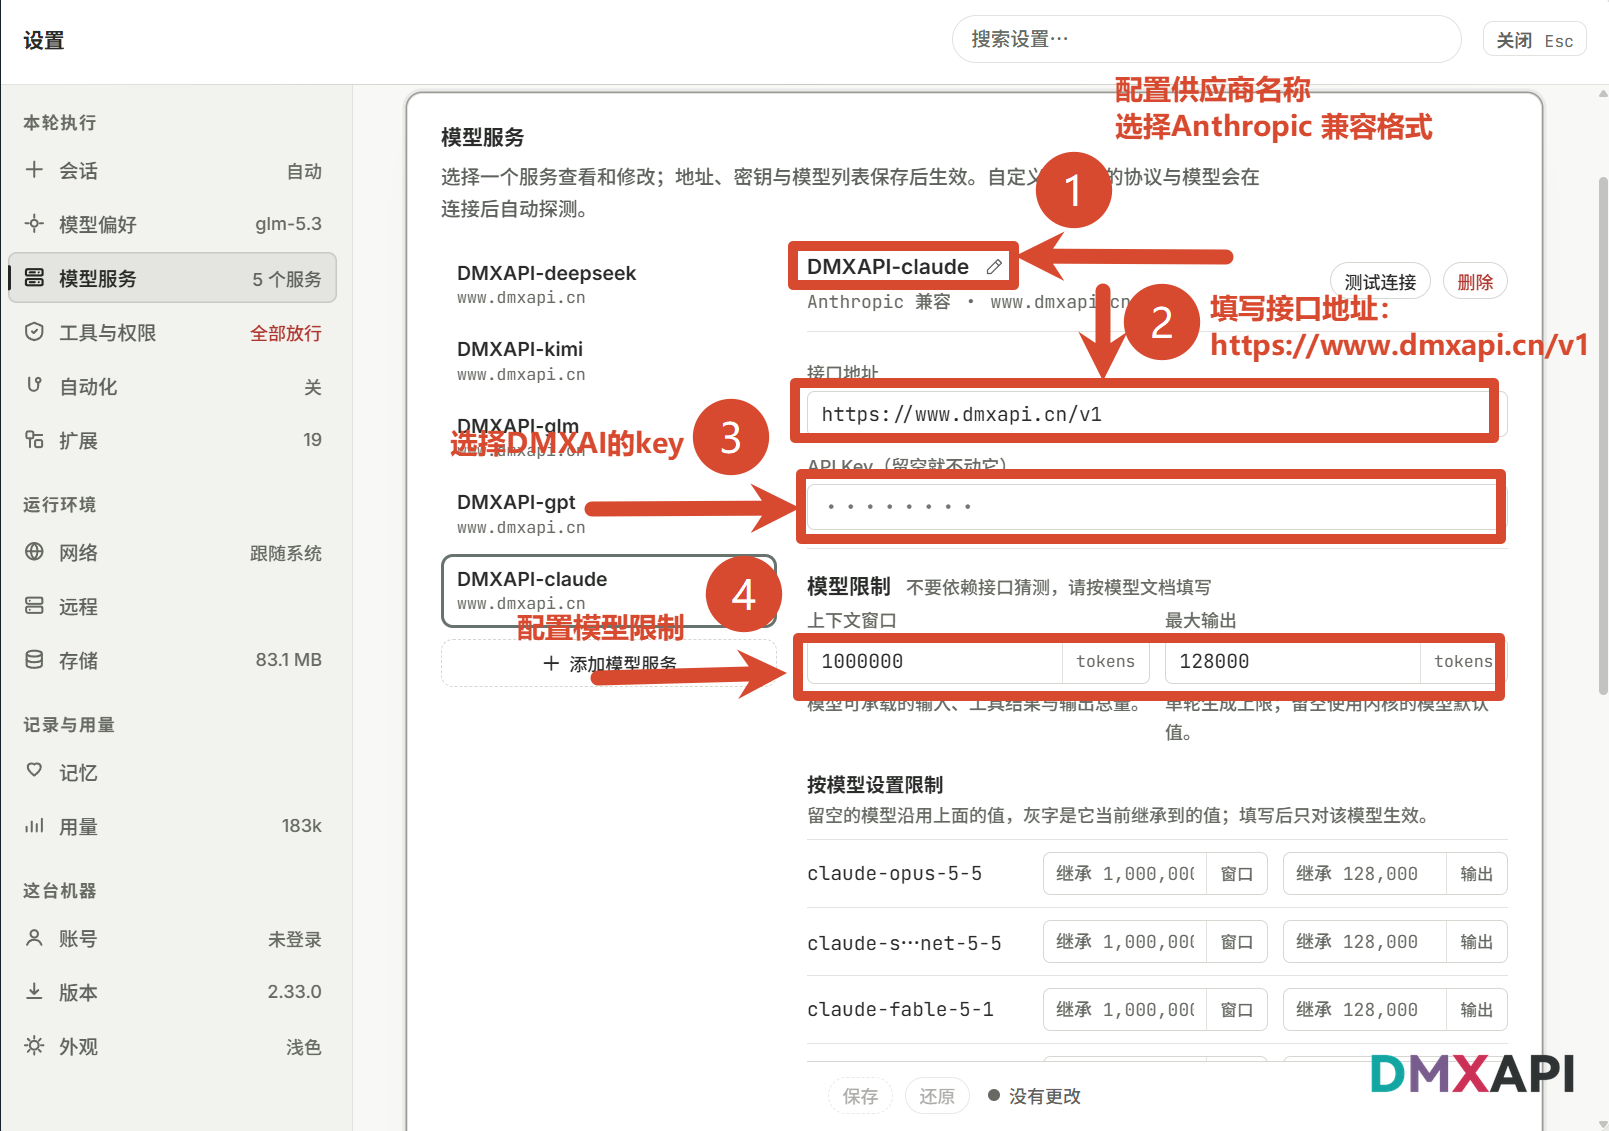
Task: Click the 模型偏好 sidebar icon
Action: tap(34, 223)
